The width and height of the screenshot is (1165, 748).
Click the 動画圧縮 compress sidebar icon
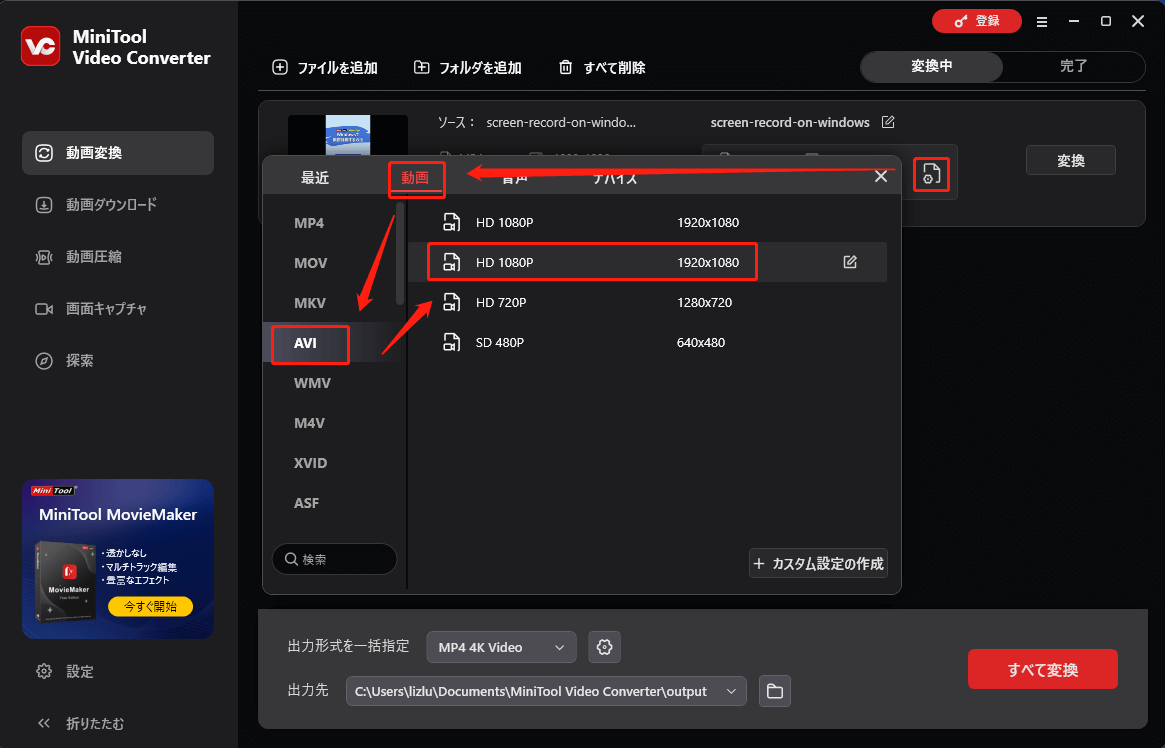tap(44, 257)
